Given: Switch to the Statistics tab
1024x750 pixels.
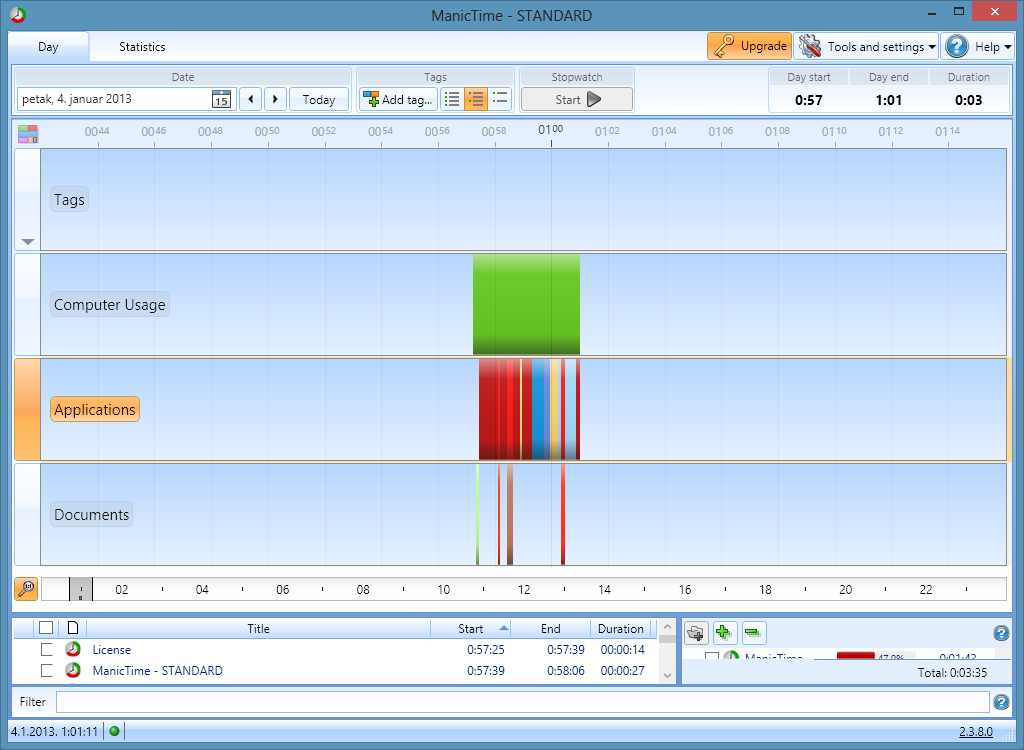Looking at the screenshot, I should coord(142,47).
